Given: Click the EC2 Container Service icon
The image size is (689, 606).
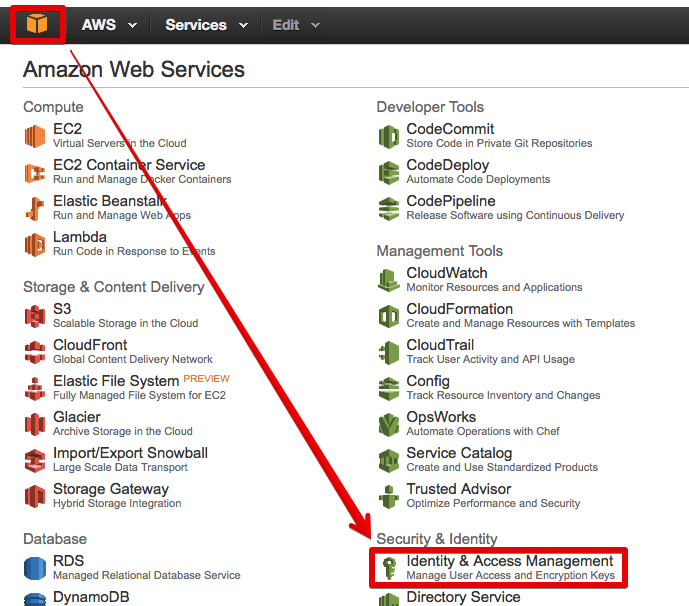Looking at the screenshot, I should pos(35,173).
